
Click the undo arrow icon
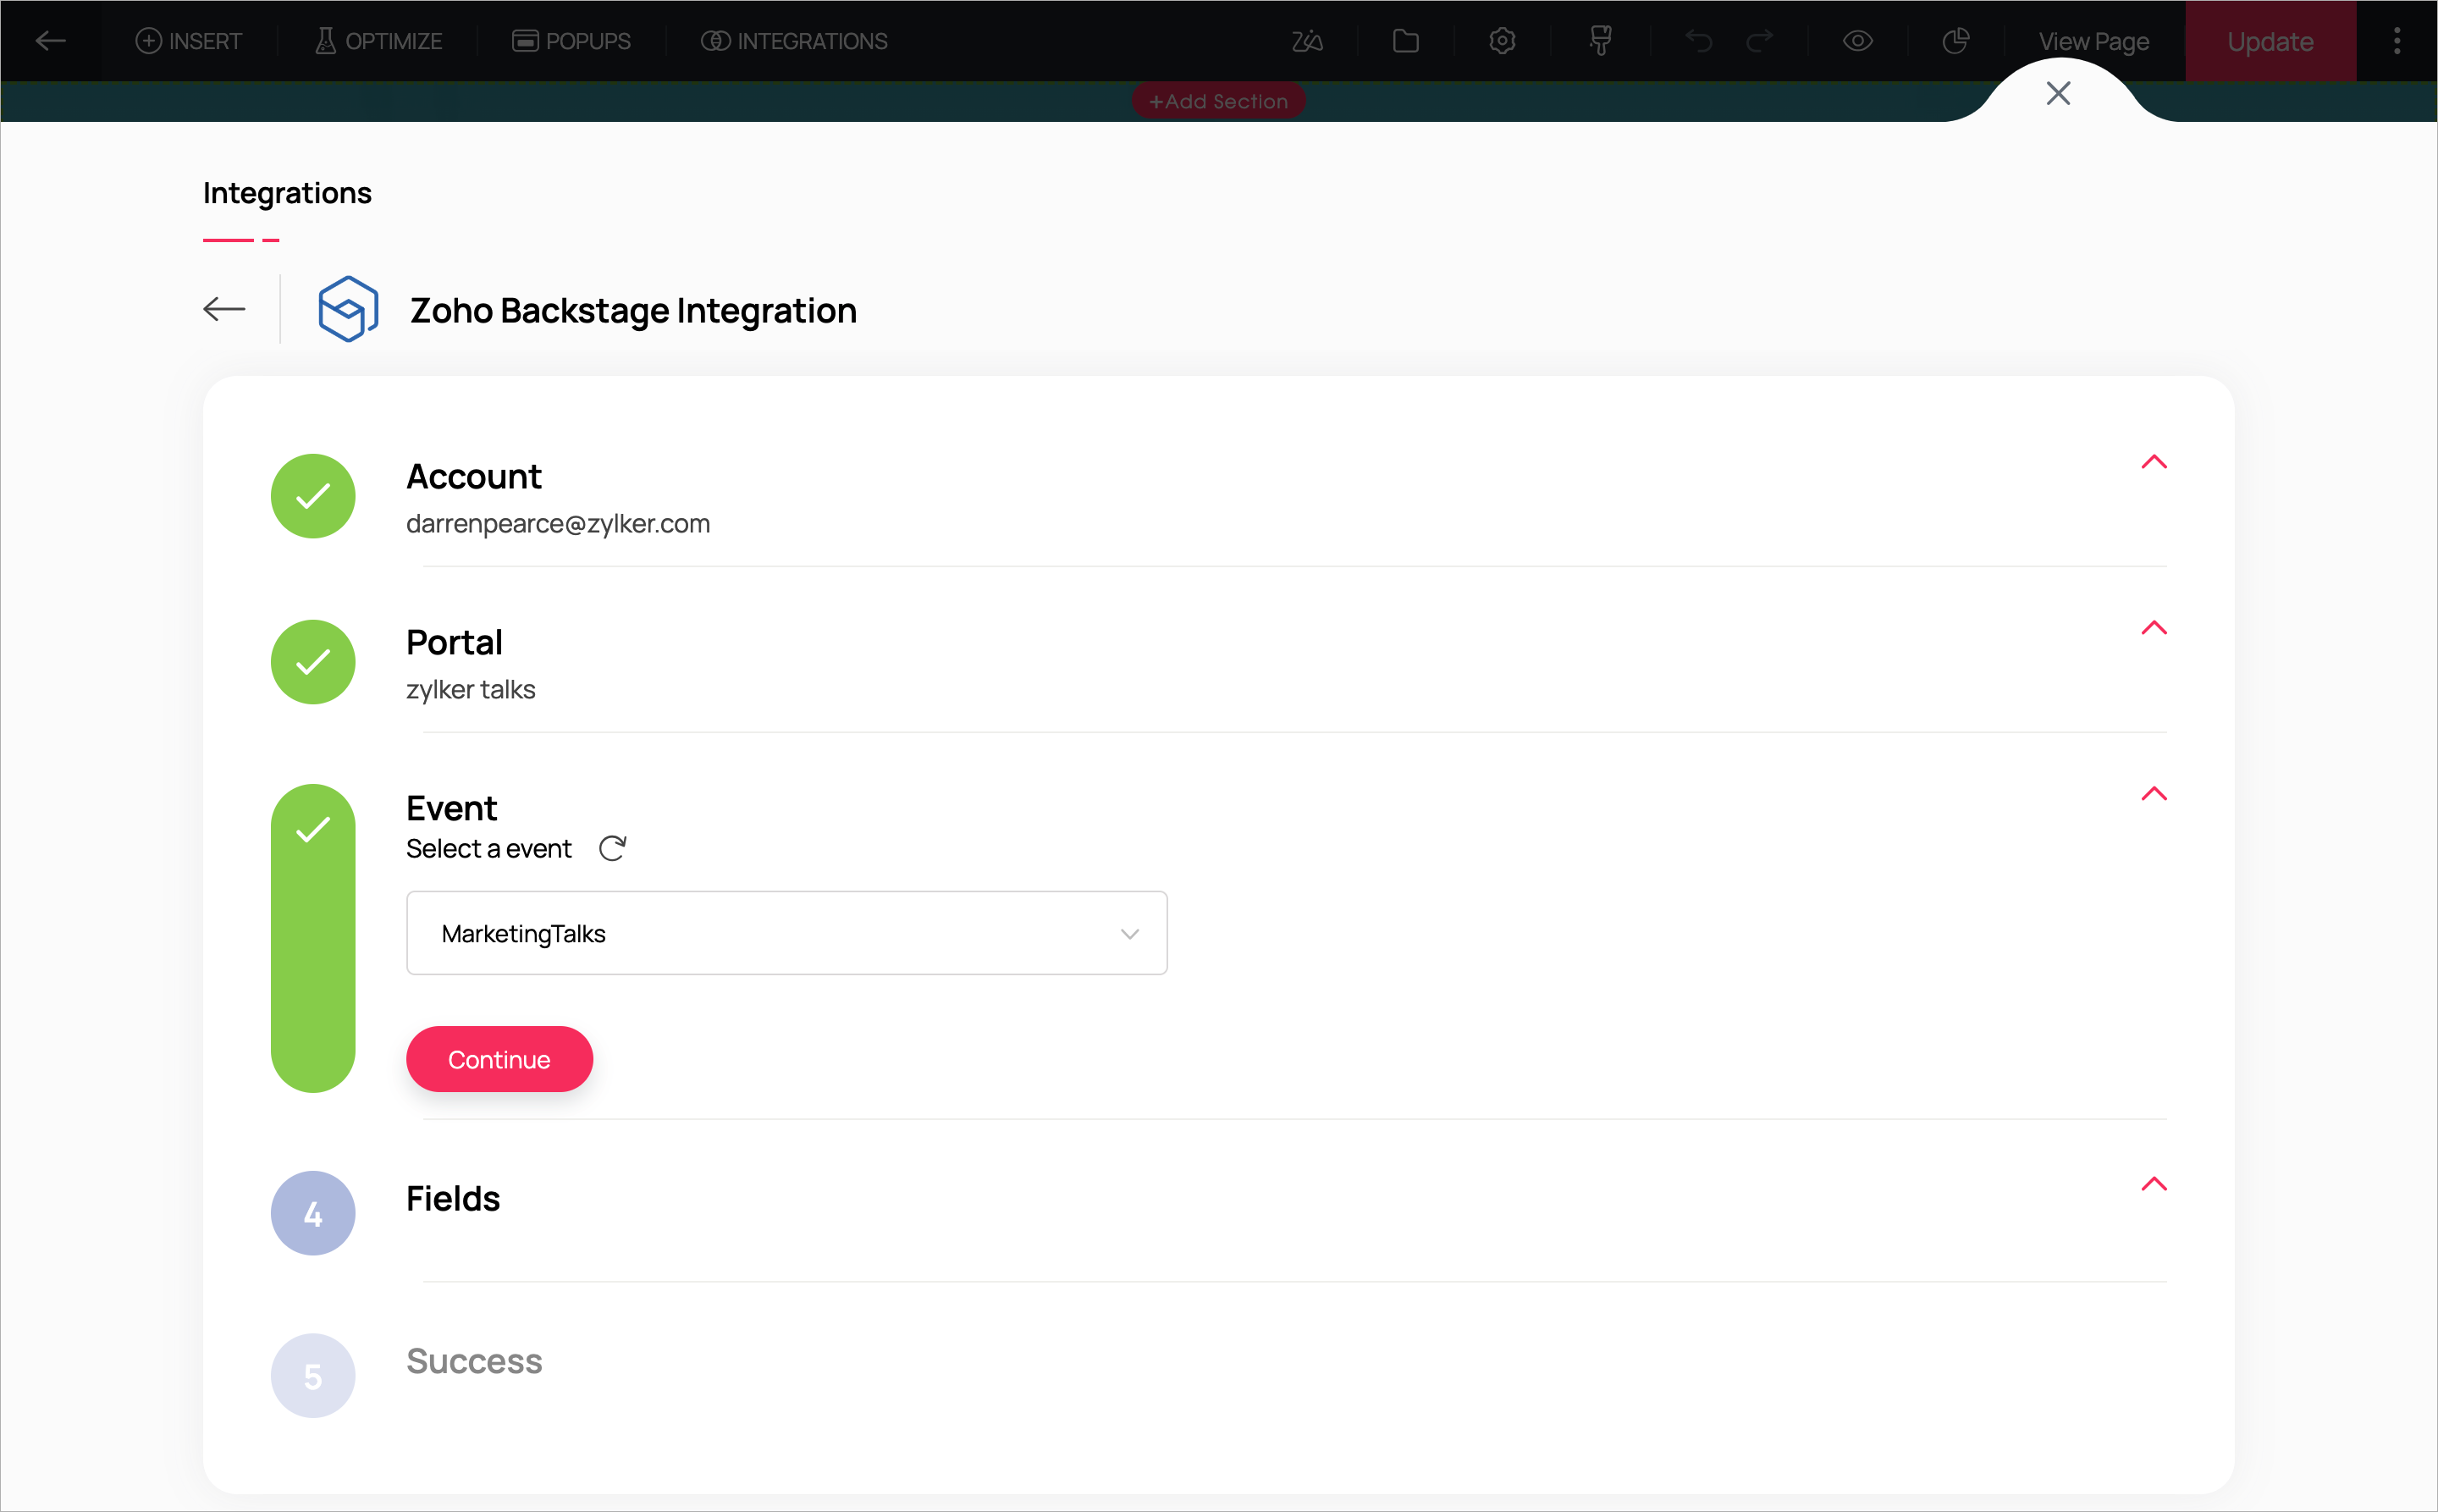click(x=1698, y=41)
